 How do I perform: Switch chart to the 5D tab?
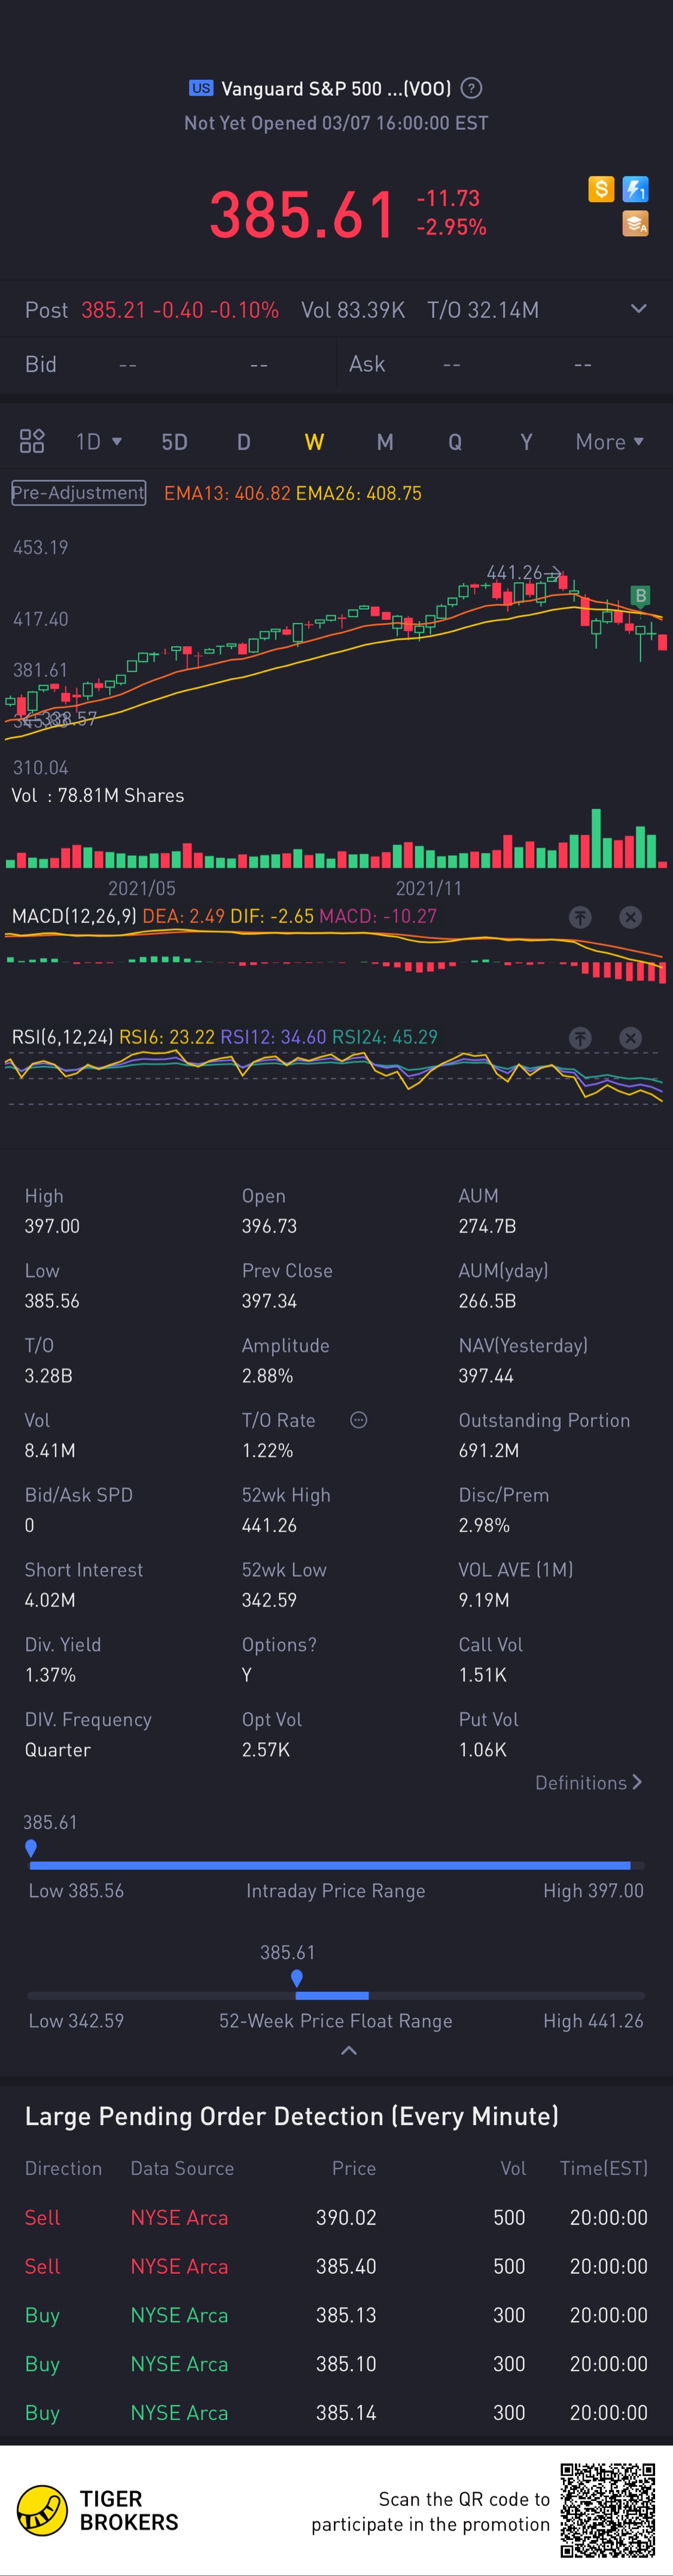pyautogui.click(x=174, y=441)
